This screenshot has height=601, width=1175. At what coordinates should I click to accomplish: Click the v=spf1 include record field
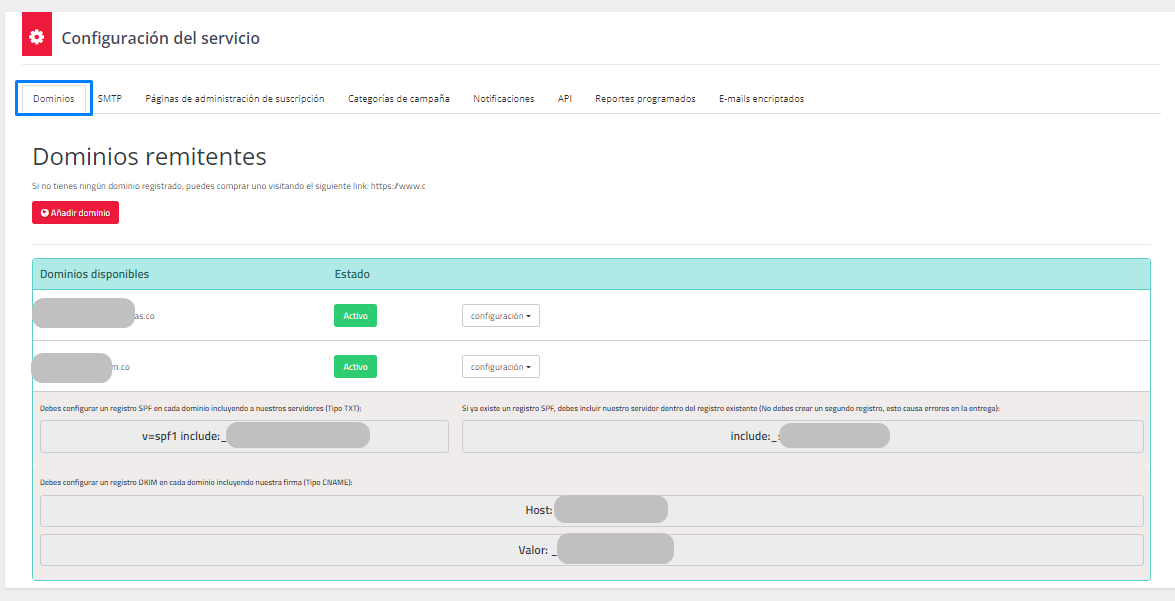click(244, 436)
